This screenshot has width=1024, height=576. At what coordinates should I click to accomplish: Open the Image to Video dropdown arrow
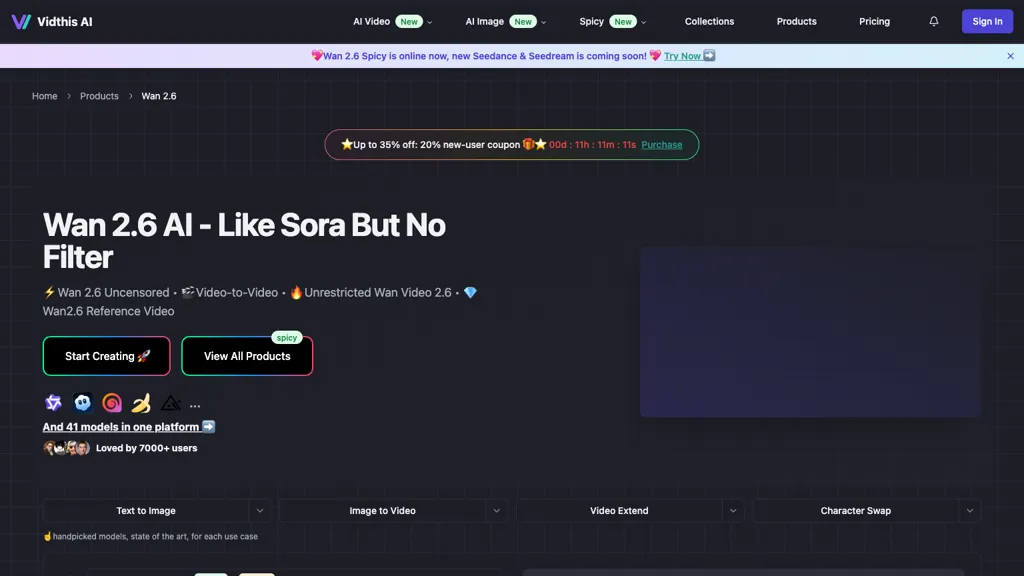(496, 511)
